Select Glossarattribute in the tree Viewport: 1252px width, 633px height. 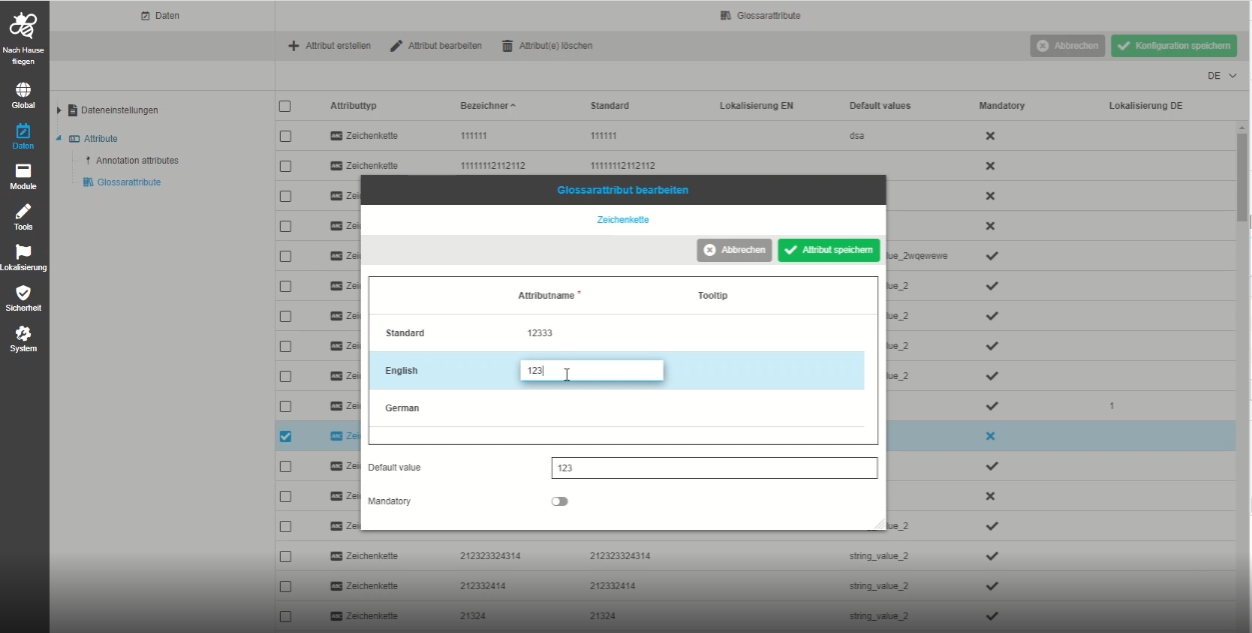[129, 182]
